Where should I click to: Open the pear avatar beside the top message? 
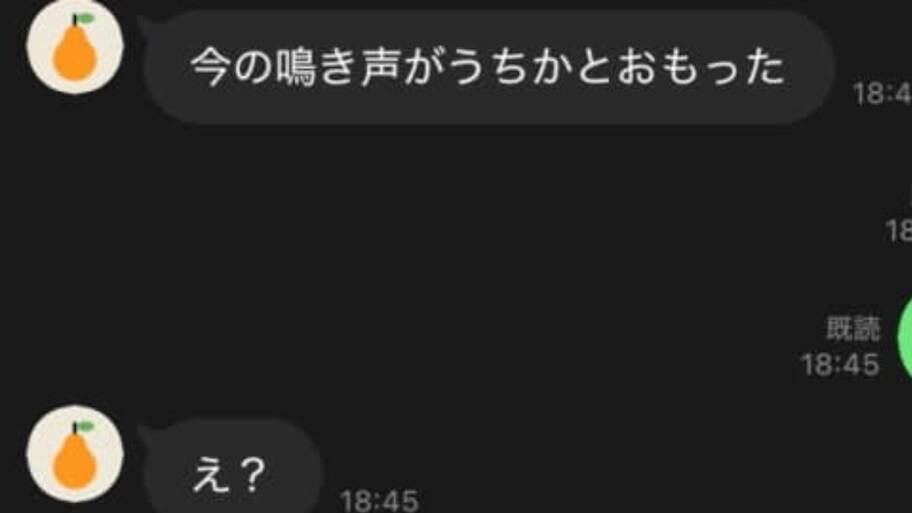tap(75, 47)
